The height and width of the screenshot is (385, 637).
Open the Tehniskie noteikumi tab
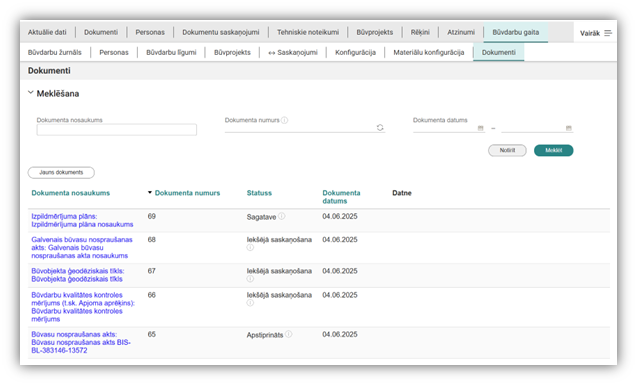pyautogui.click(x=308, y=32)
